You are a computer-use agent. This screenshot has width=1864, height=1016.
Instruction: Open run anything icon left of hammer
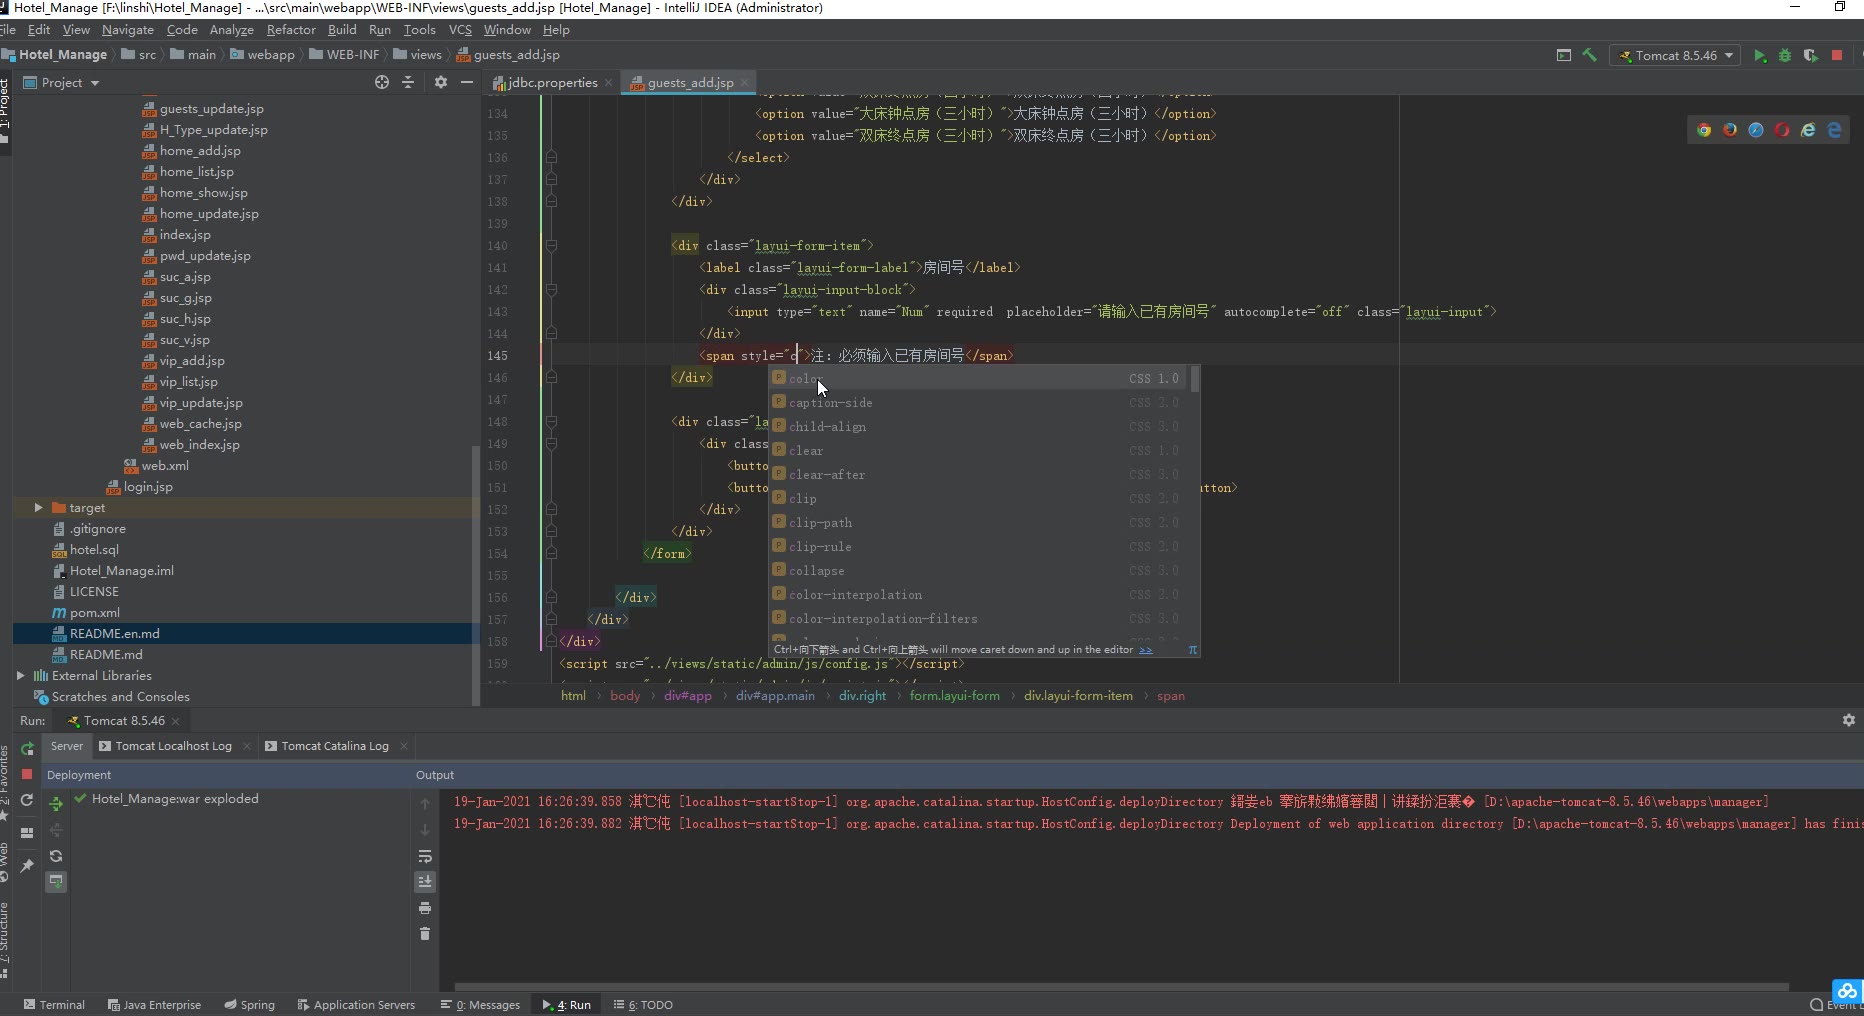coord(1564,56)
